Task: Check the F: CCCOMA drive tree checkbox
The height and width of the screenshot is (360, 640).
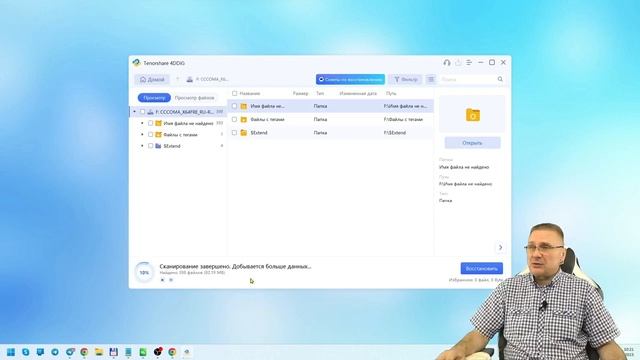Action: [x=142, y=111]
